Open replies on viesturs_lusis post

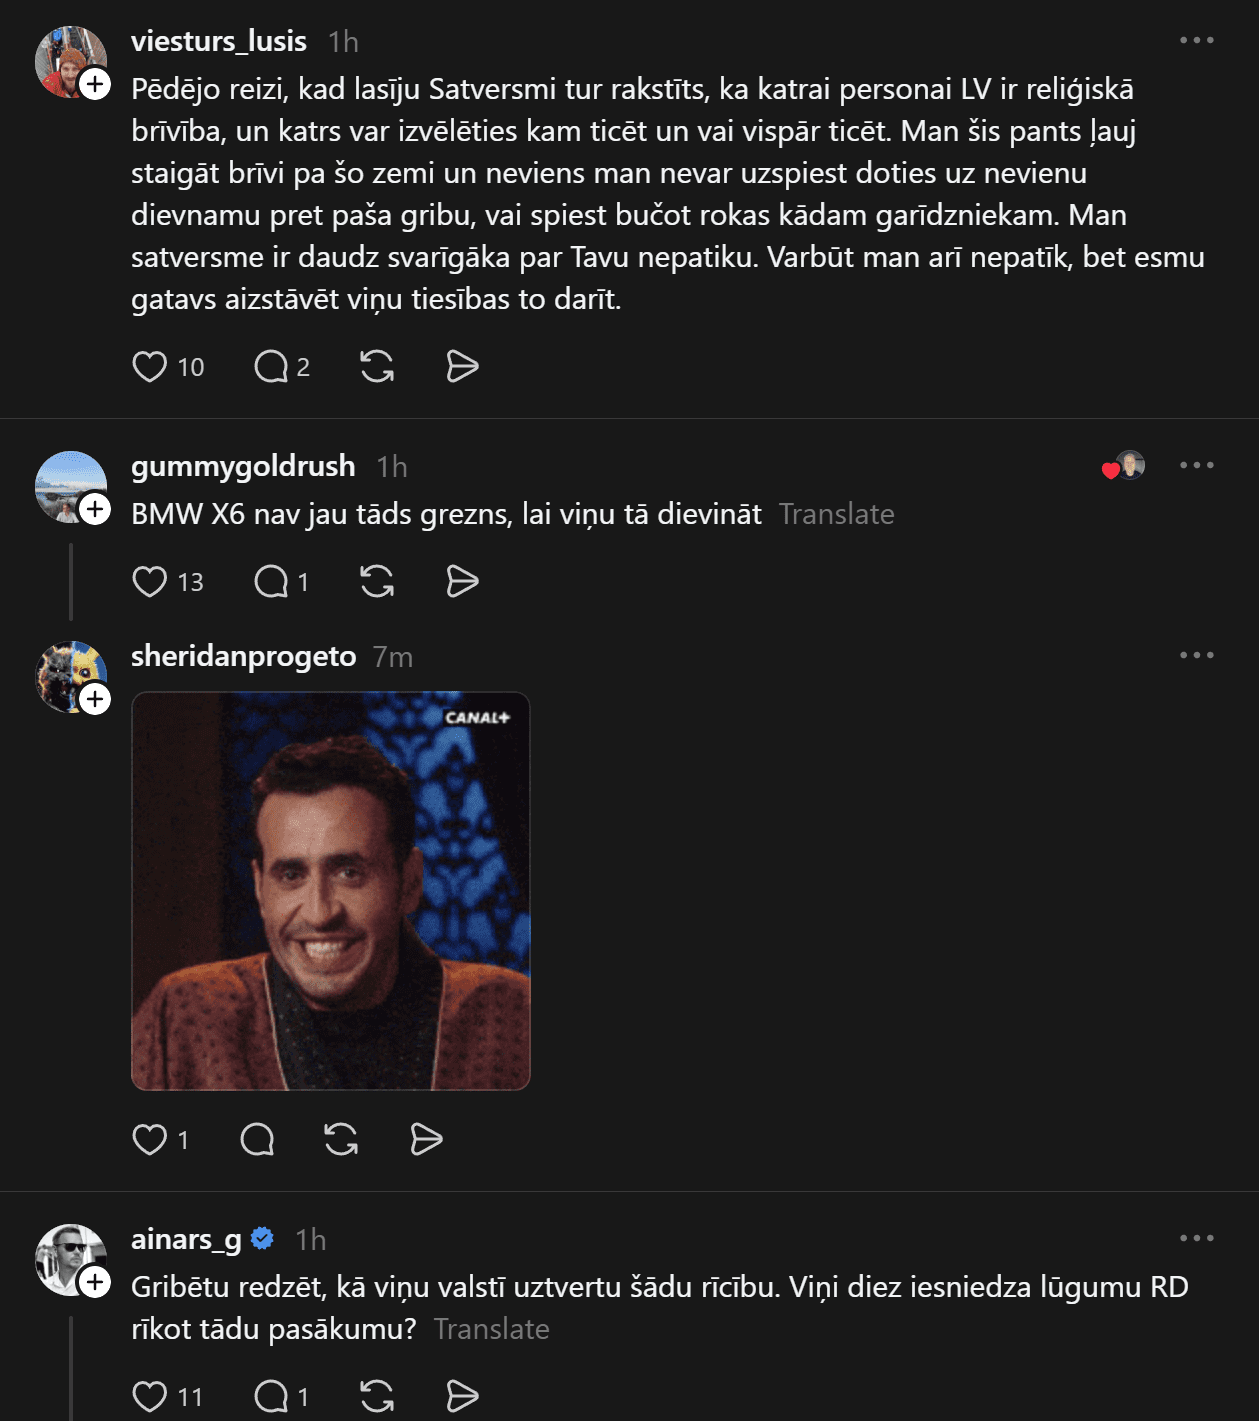point(271,367)
